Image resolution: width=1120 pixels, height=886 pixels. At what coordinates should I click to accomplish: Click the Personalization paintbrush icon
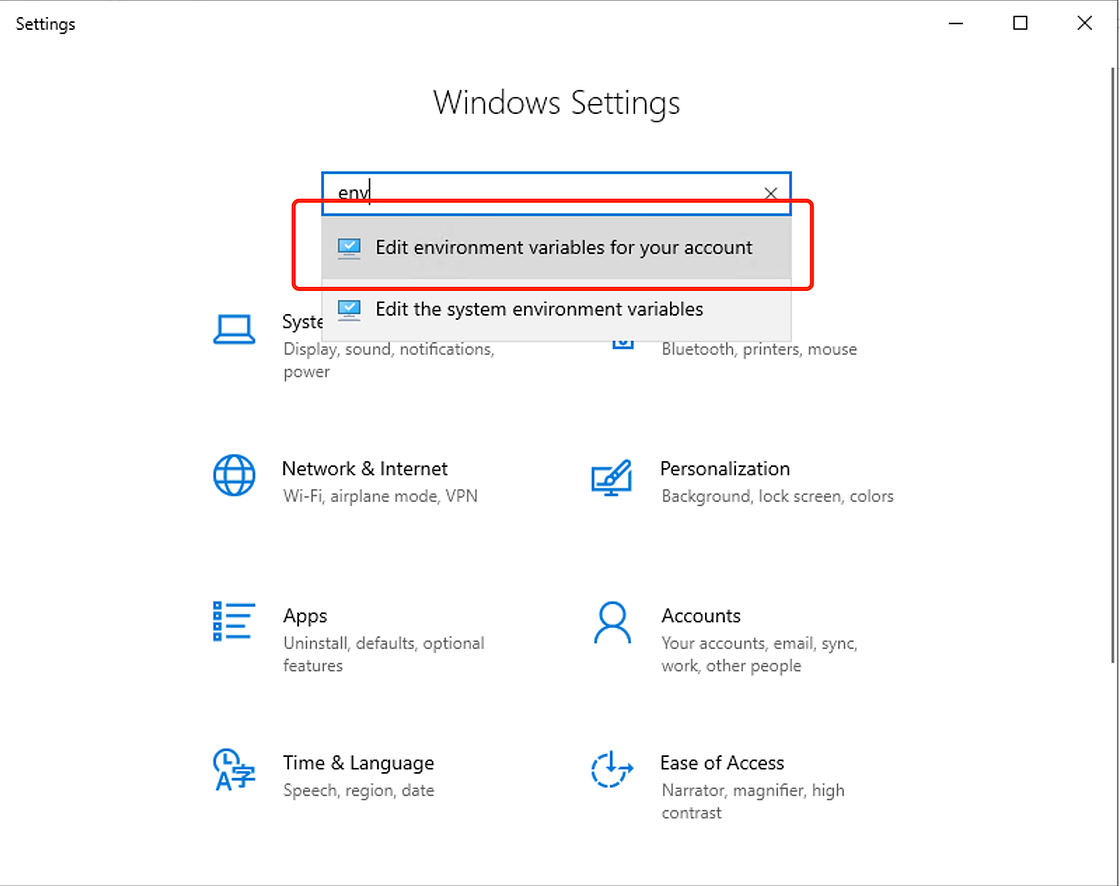pos(612,478)
